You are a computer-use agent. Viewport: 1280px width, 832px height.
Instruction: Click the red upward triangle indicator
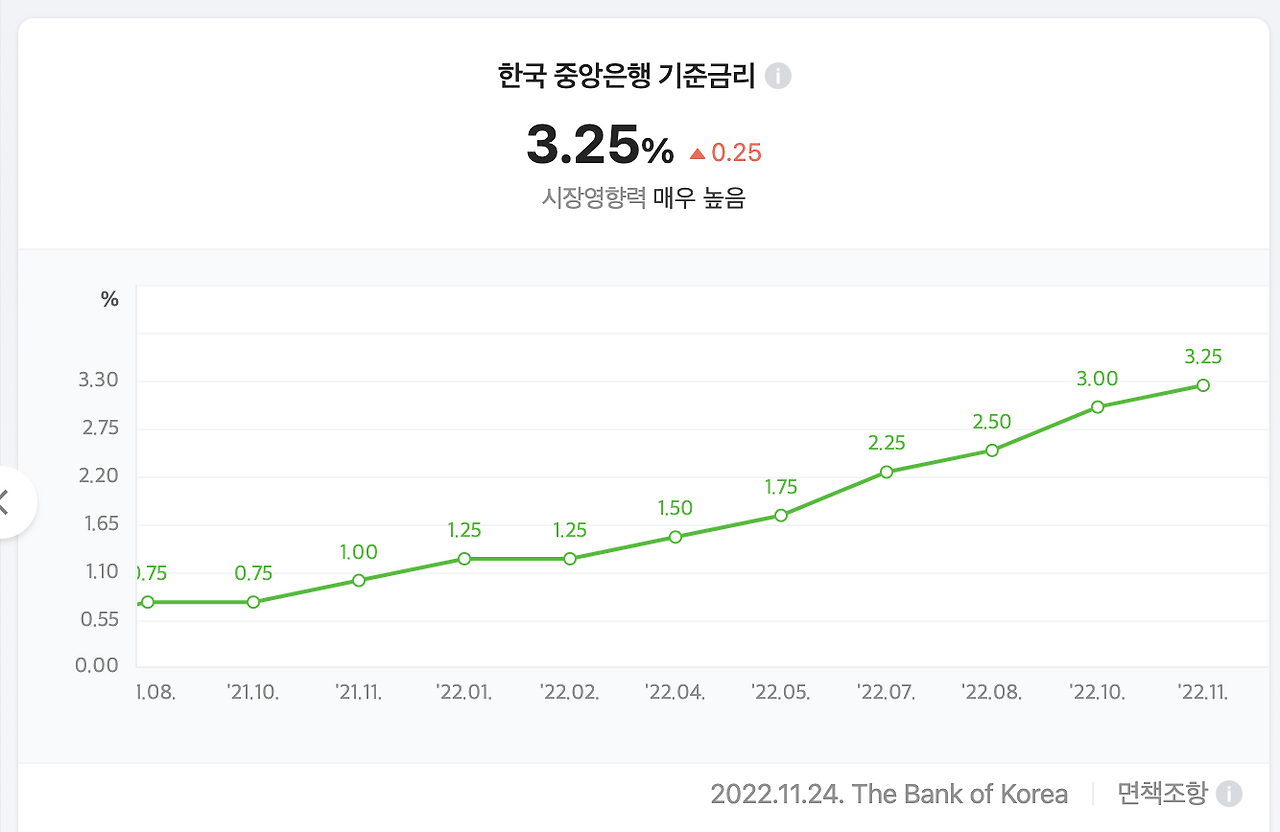click(698, 151)
